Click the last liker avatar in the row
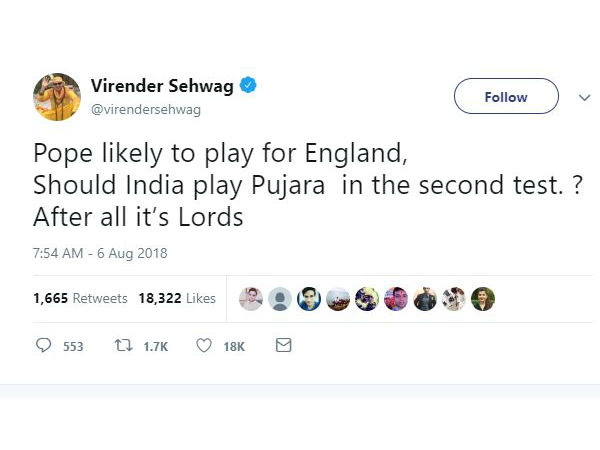Screen dimensions: 600x450 483,299
